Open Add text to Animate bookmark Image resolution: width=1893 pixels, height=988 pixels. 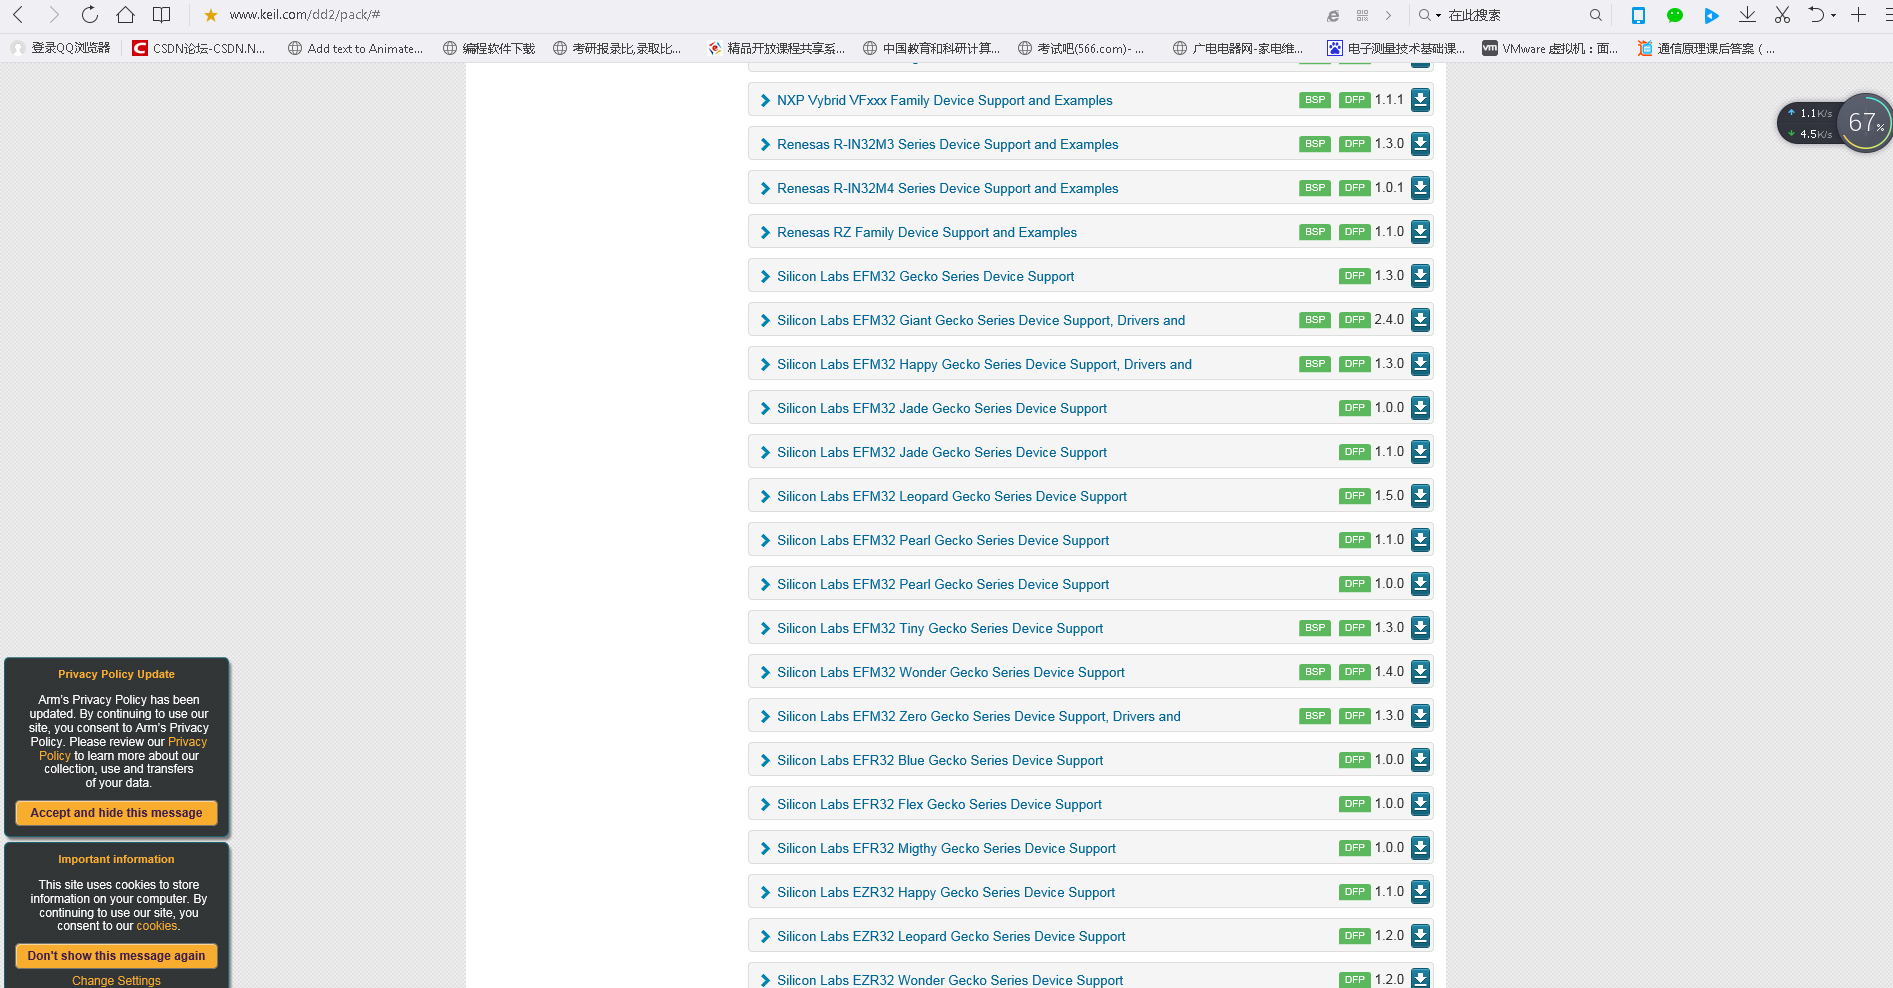coord(355,48)
